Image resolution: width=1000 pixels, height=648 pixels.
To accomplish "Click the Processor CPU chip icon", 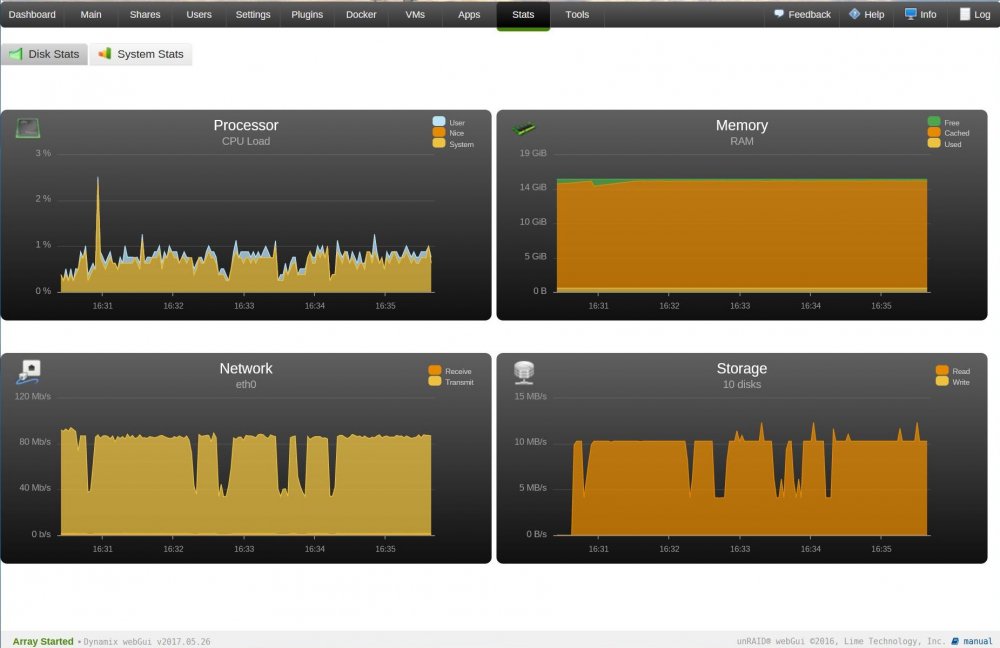I will 28,128.
